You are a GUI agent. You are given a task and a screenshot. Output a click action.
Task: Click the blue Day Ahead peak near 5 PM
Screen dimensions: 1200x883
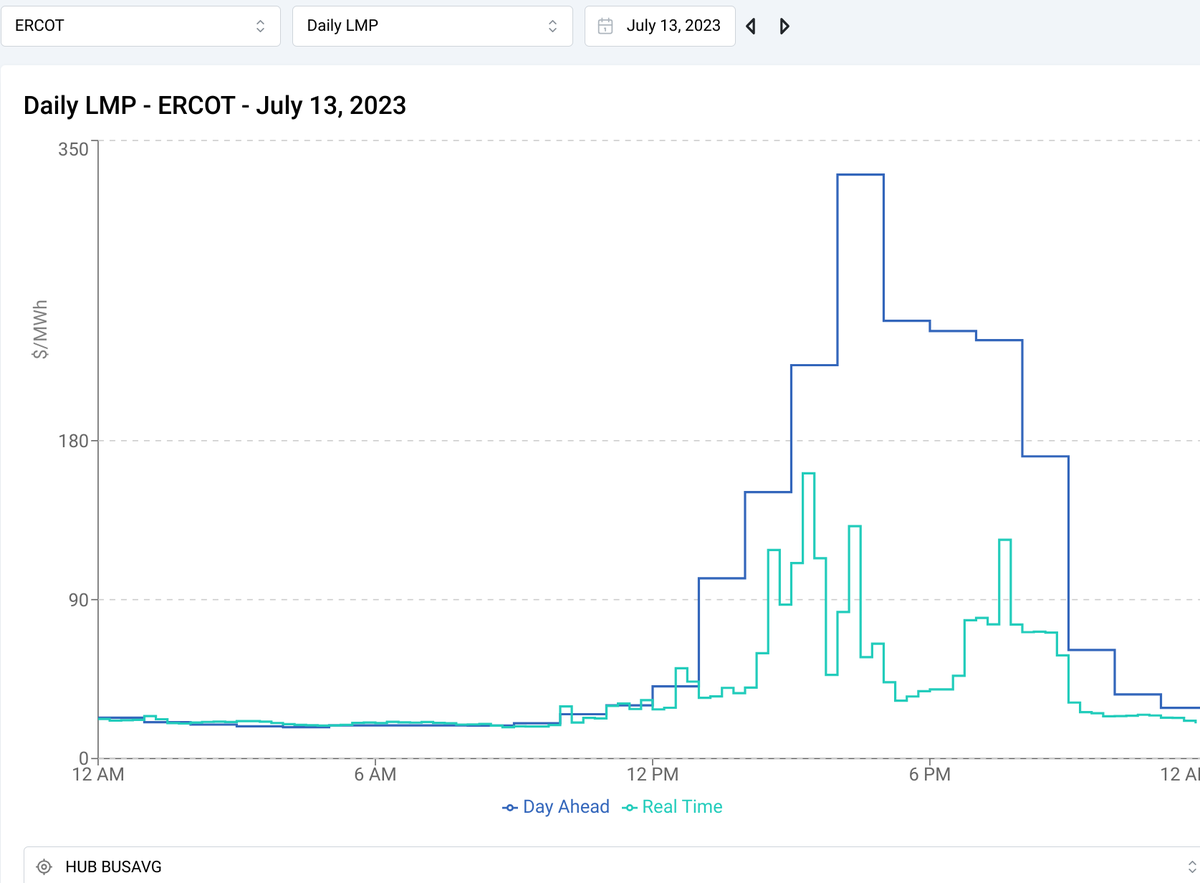[860, 176]
